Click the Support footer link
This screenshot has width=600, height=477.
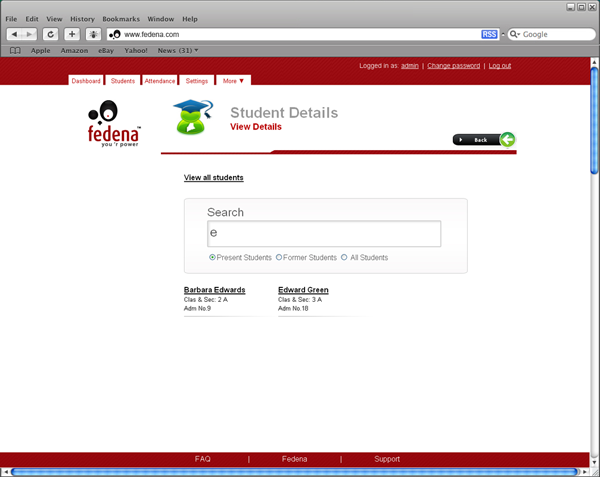coord(387,459)
